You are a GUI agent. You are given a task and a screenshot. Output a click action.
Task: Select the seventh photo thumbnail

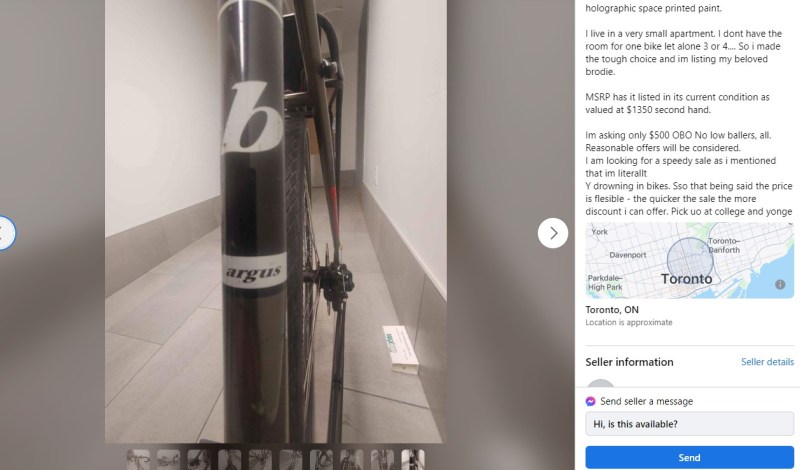click(x=321, y=459)
